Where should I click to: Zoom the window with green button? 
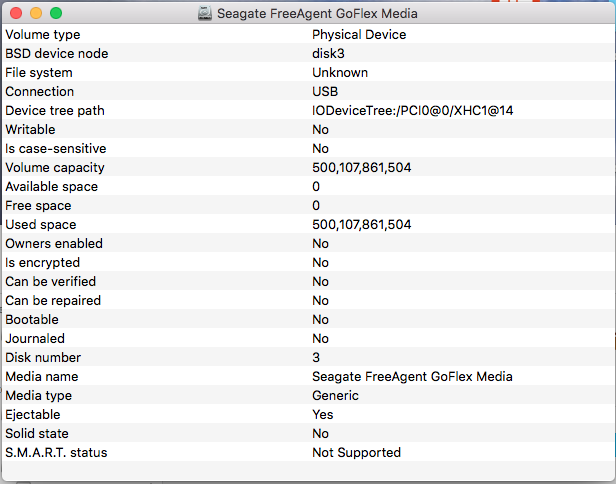(x=56, y=13)
